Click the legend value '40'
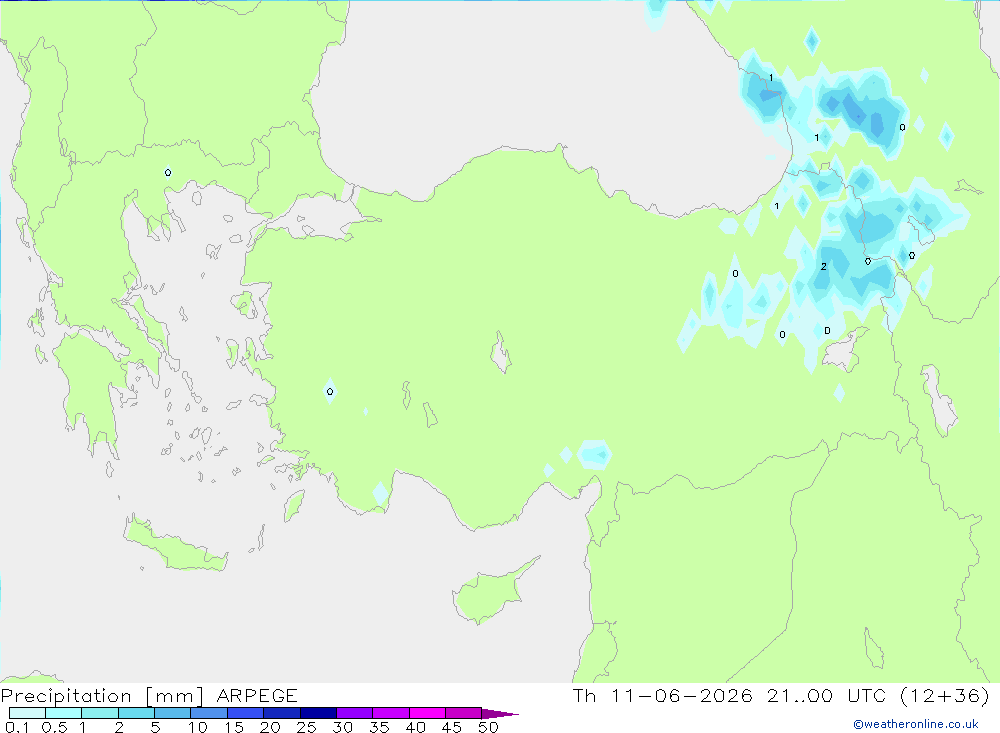This screenshot has height=733, width=1000. pyautogui.click(x=415, y=727)
